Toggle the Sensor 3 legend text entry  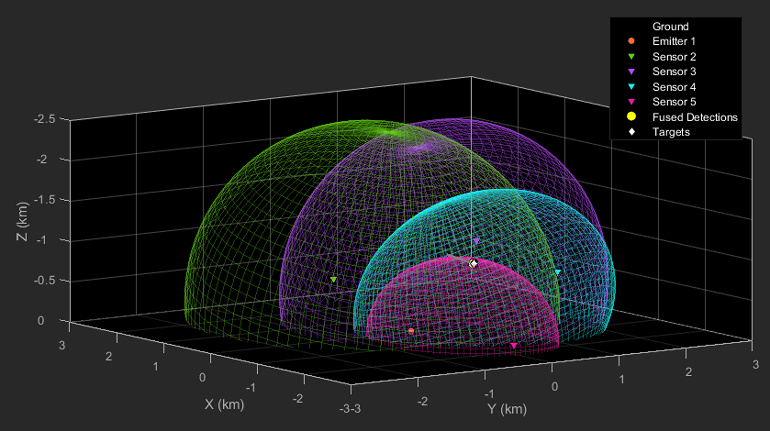674,72
